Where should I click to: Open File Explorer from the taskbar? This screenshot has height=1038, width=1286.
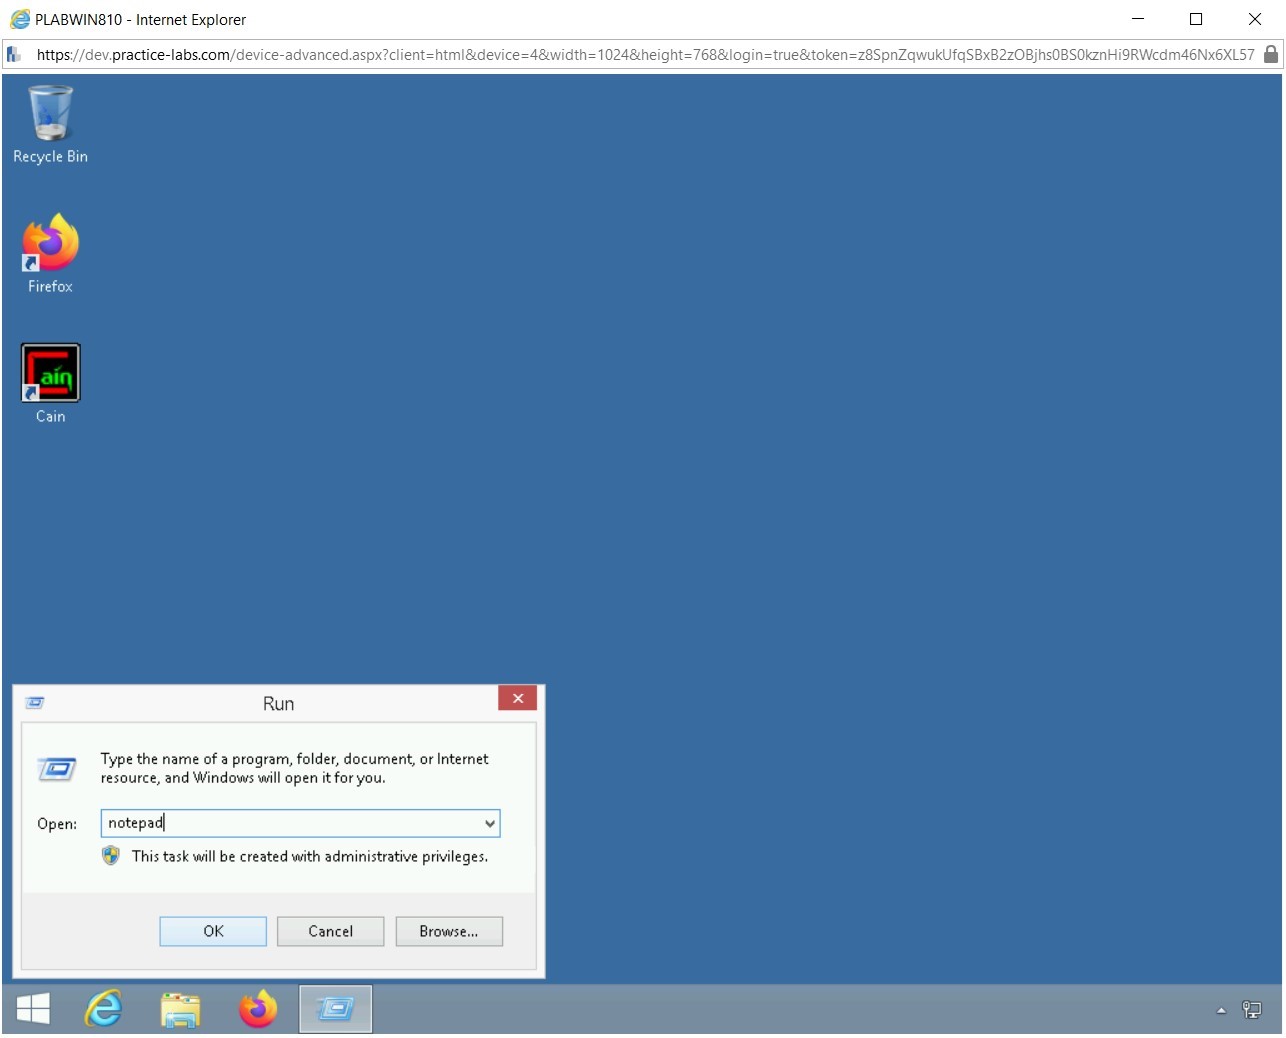(181, 1008)
